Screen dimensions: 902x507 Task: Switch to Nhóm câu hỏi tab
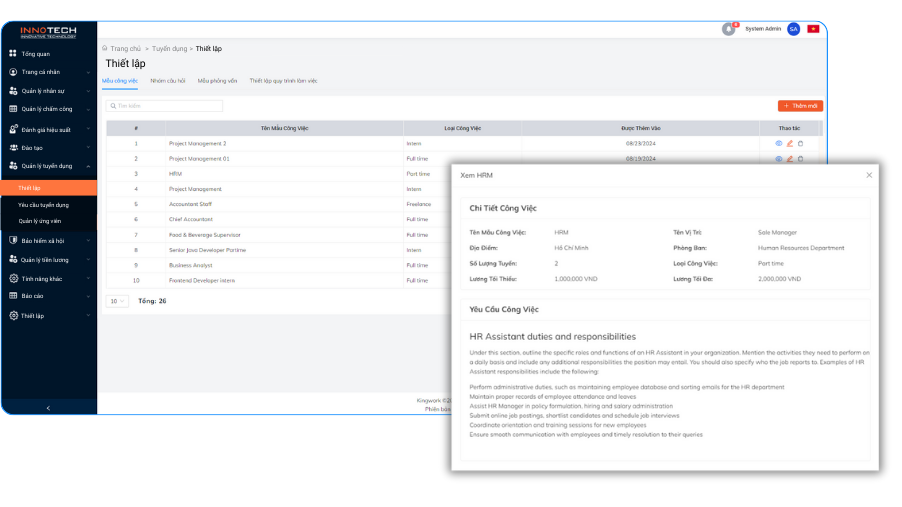tap(167, 80)
